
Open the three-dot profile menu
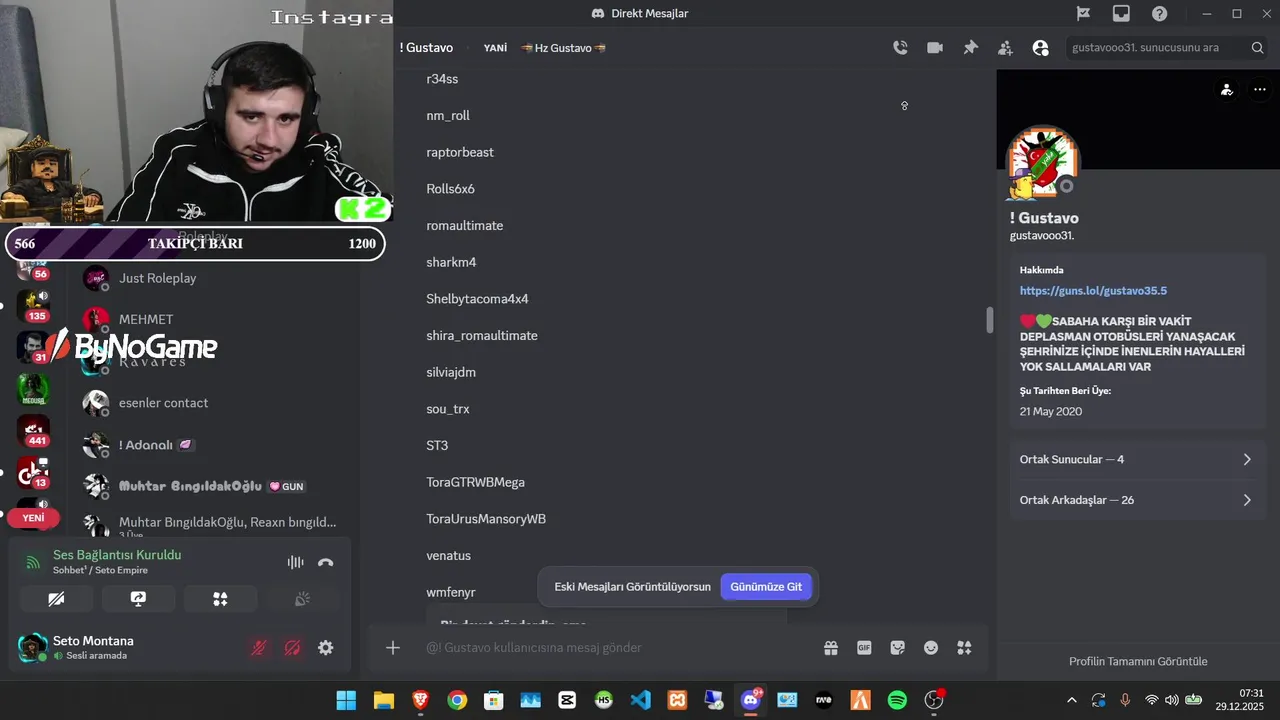point(1259,89)
